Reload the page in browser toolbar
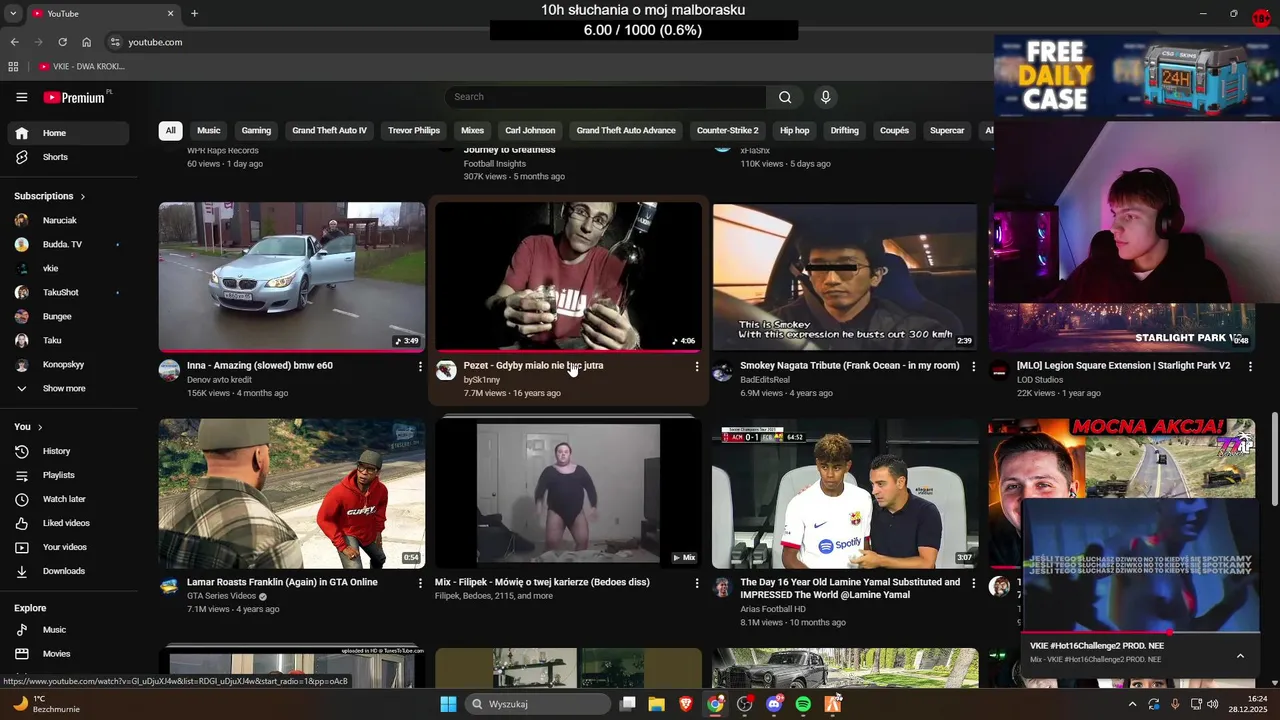Screen dimensions: 1280x720 62,42
